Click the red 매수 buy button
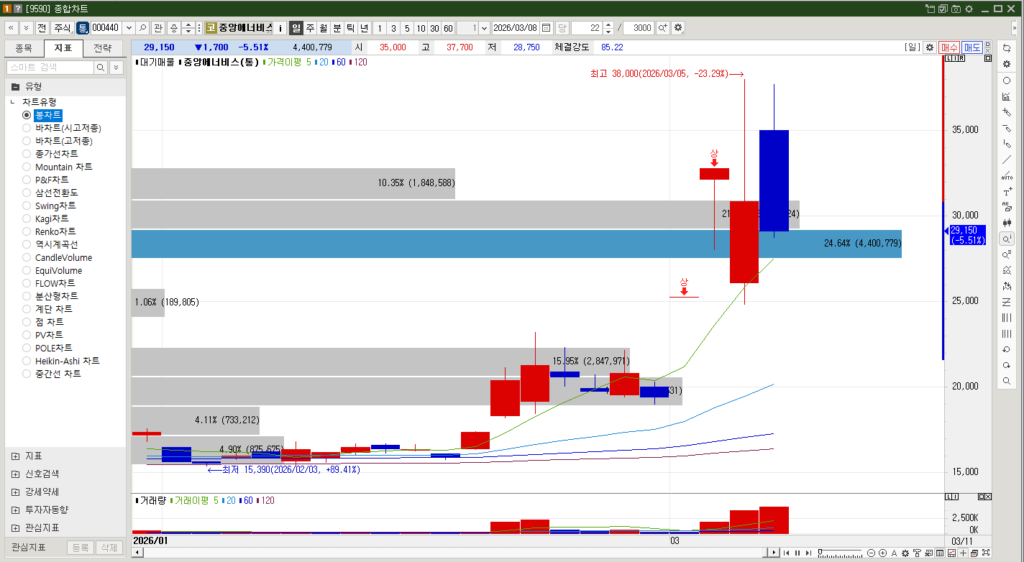The image size is (1024, 562). [x=949, y=47]
